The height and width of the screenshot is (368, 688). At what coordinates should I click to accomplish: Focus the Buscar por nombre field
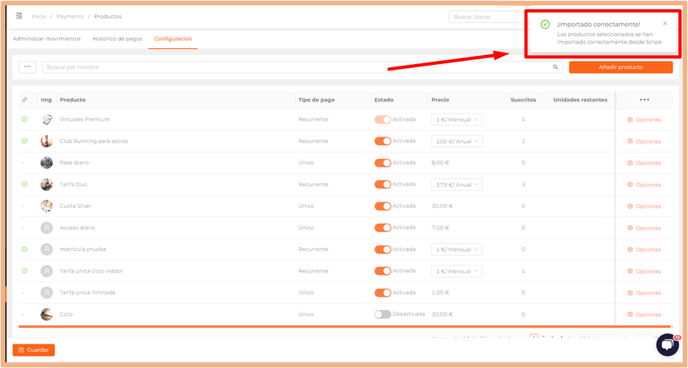point(302,67)
